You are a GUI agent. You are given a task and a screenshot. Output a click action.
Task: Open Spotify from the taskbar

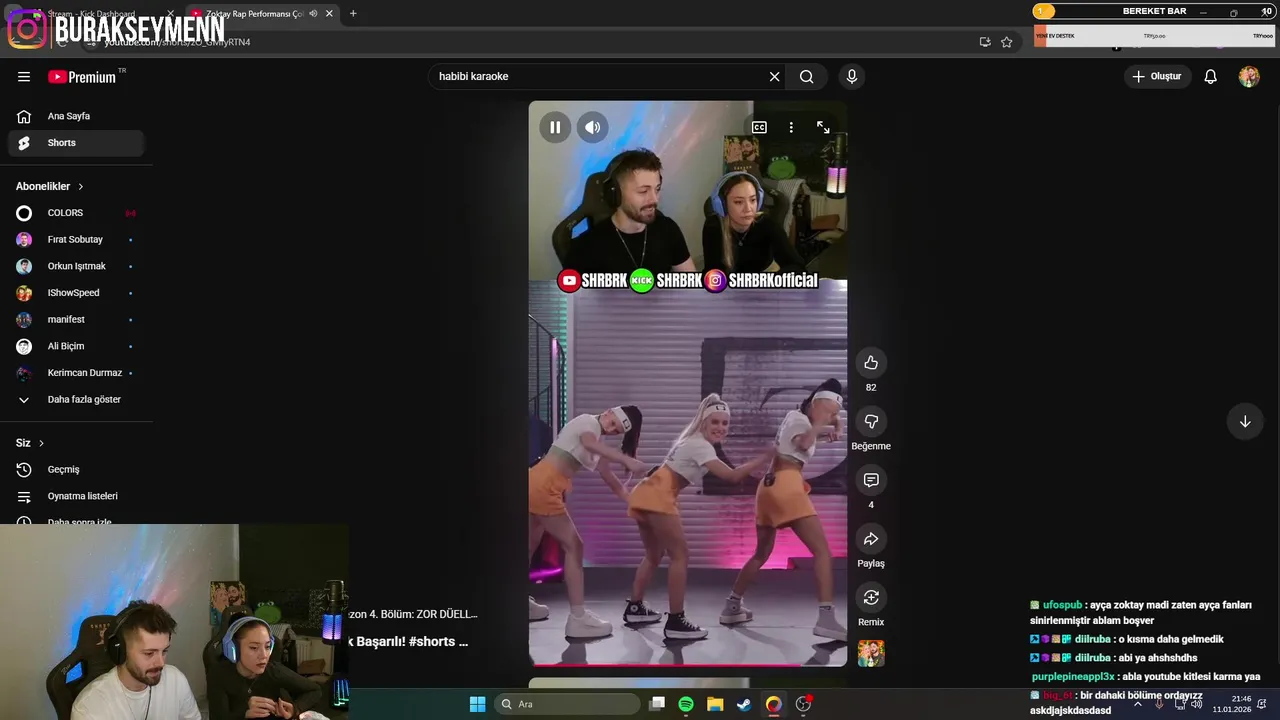(686, 704)
